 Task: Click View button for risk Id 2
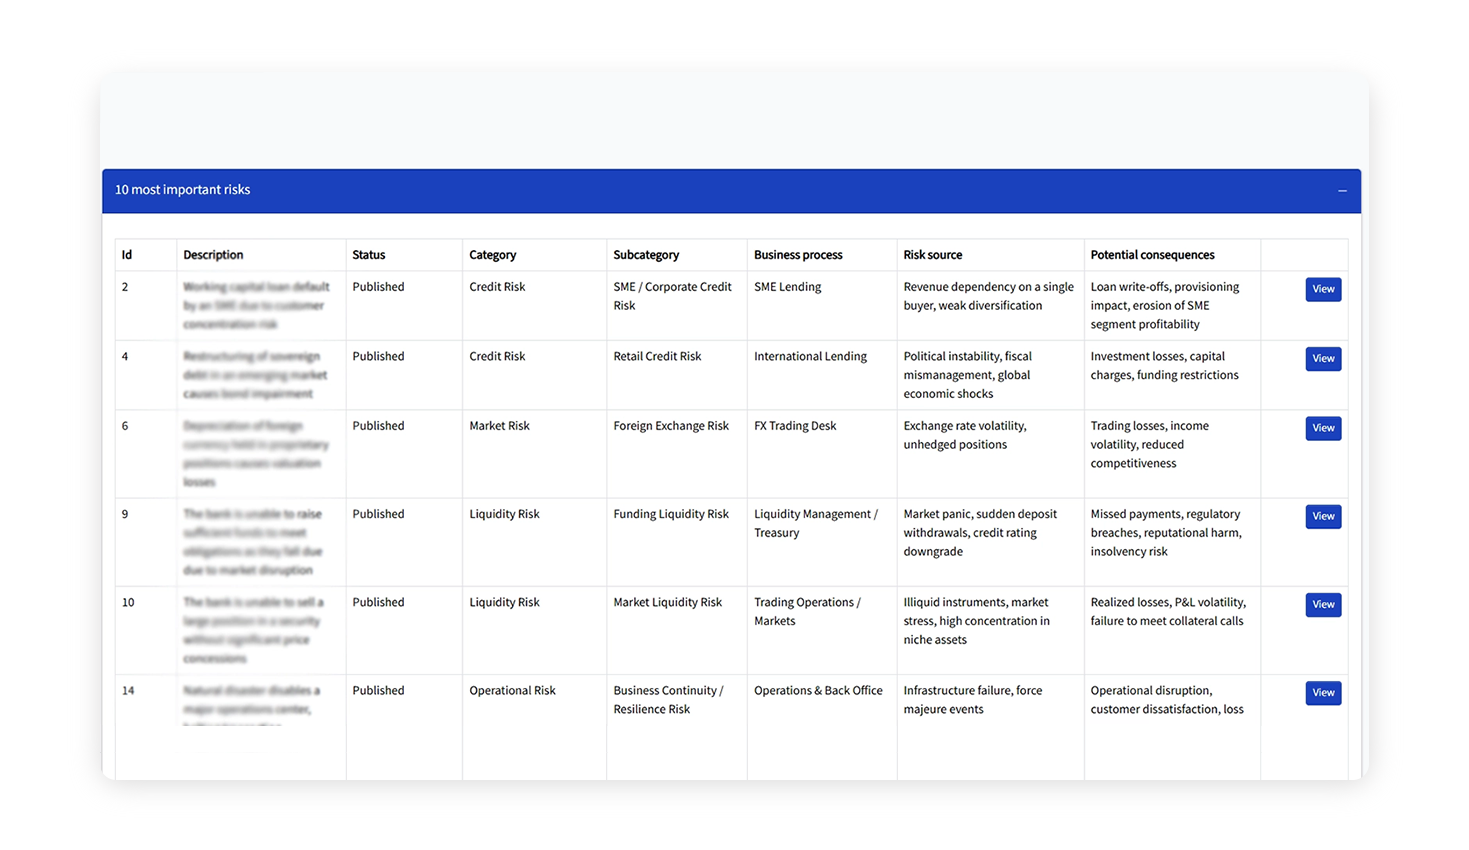point(1322,289)
